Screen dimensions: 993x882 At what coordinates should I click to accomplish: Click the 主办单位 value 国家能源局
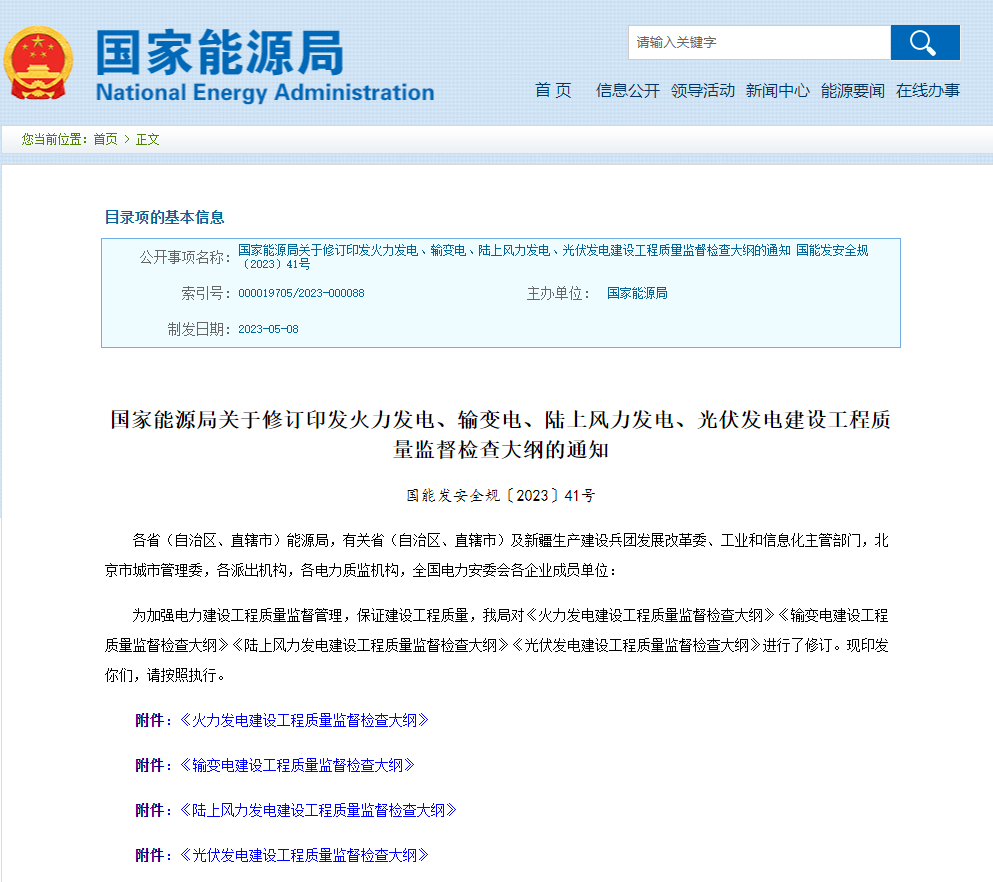click(637, 294)
